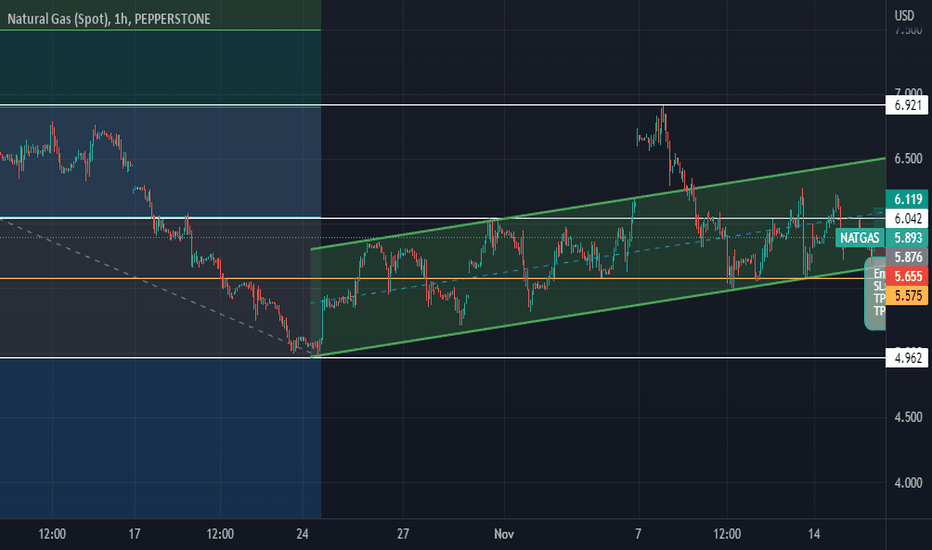Select the red 5.655 price label
The image size is (932, 550).
(906, 276)
